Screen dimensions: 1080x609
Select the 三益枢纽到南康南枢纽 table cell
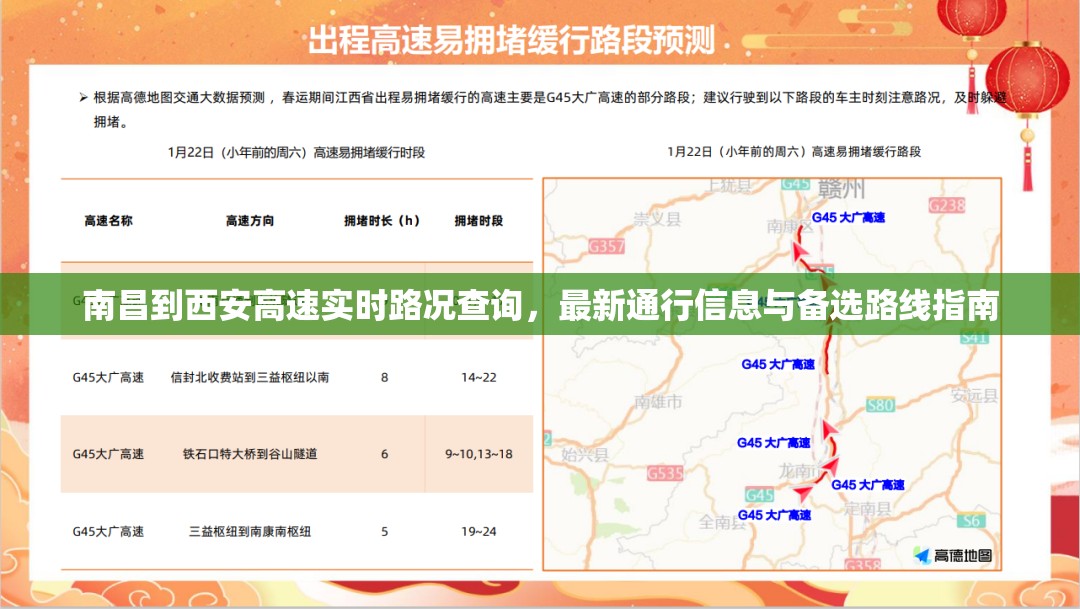(250, 531)
